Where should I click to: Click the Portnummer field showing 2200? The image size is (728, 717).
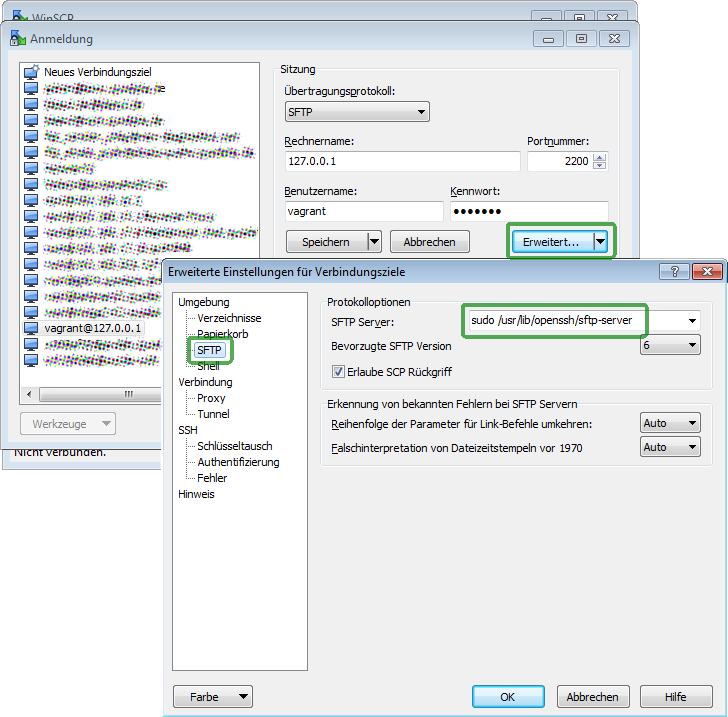560,161
